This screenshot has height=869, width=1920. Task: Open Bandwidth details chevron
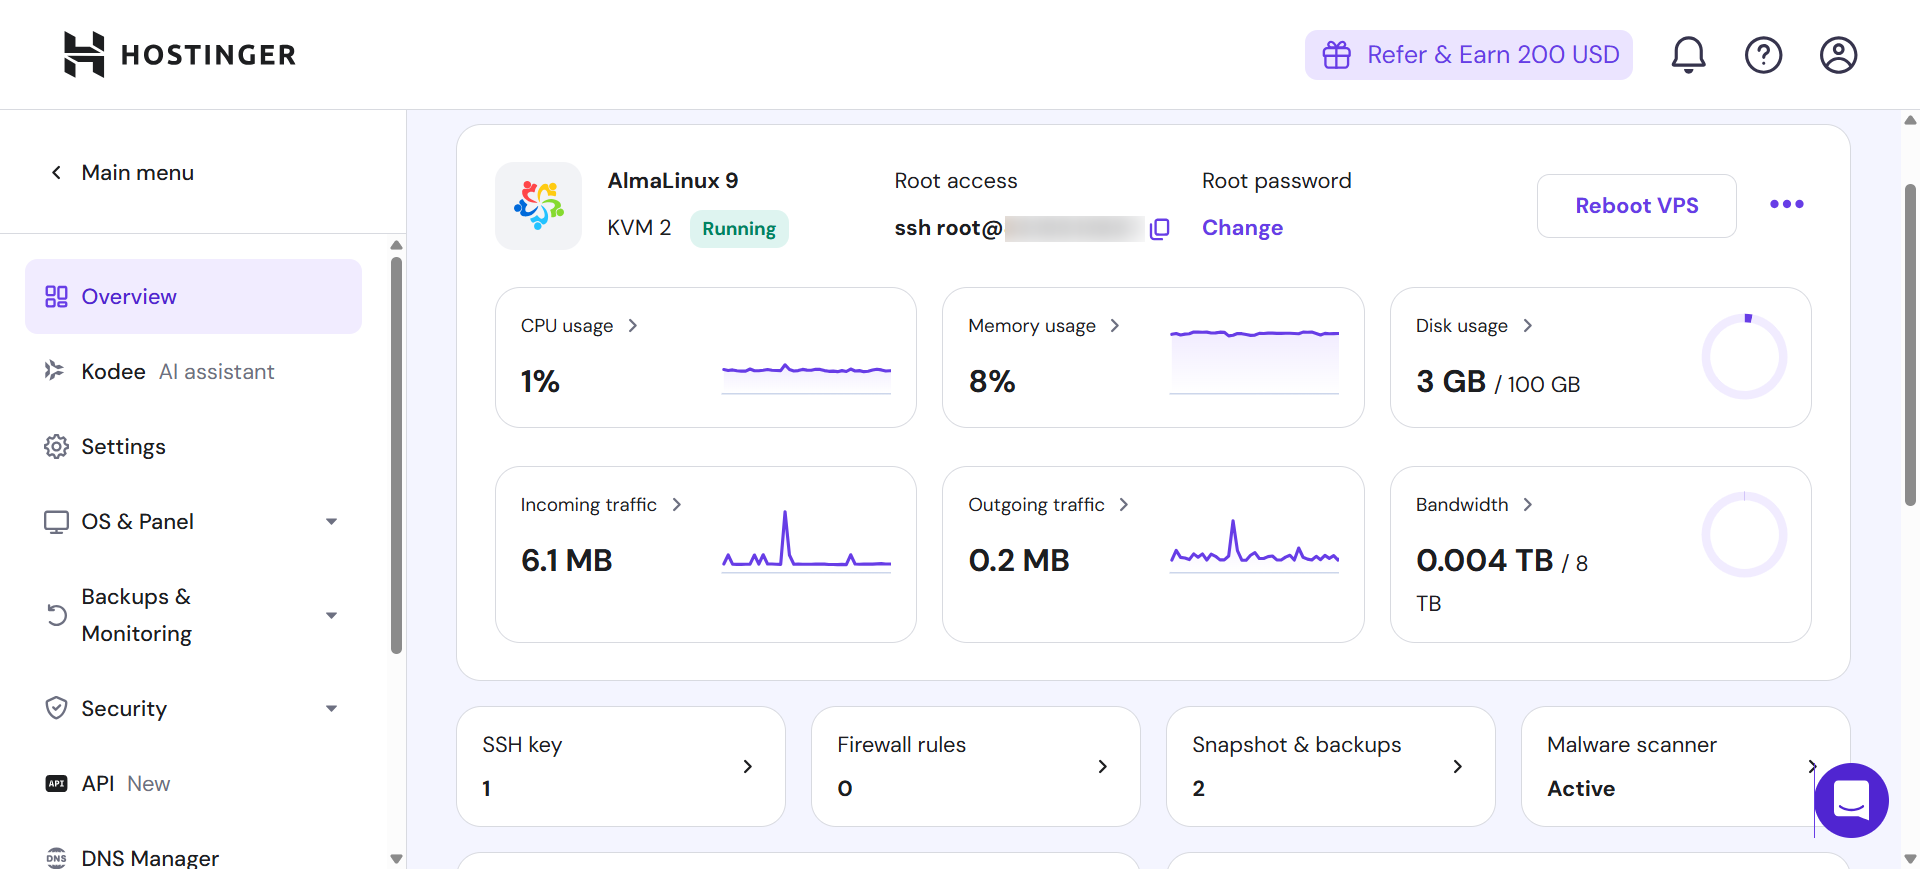1528,505
